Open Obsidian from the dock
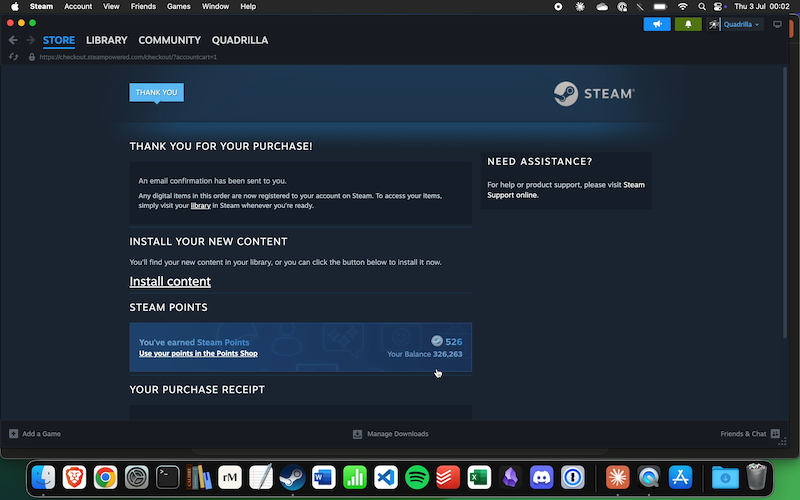 point(510,478)
